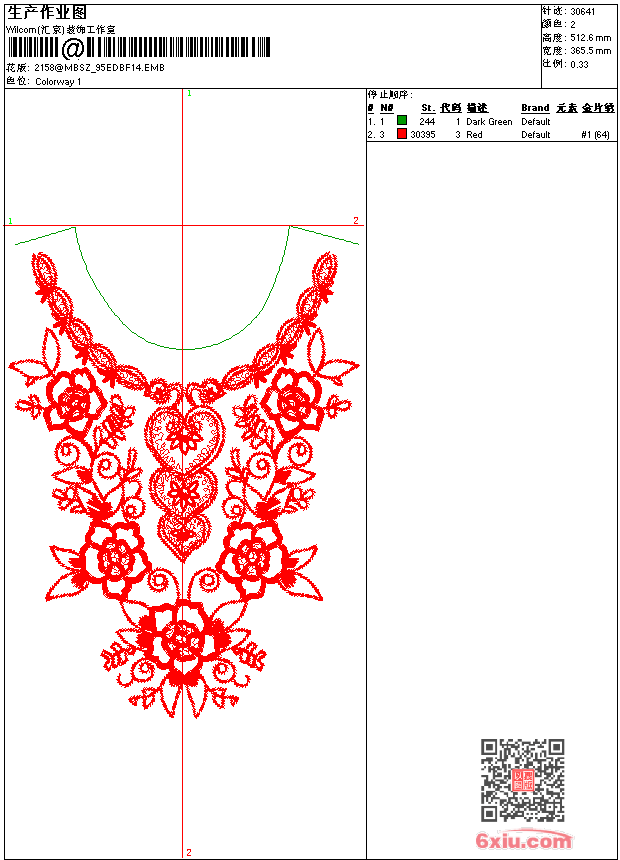The image size is (620, 860).
Task: Click the 金片数 column header
Action: (598, 108)
